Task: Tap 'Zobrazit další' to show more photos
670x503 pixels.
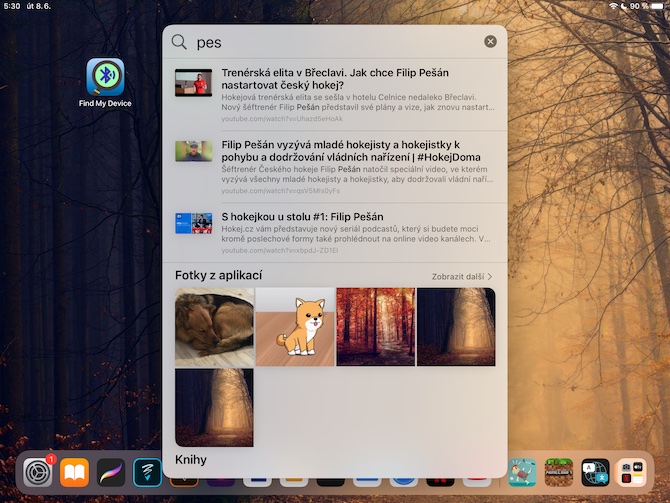Action: tap(461, 277)
